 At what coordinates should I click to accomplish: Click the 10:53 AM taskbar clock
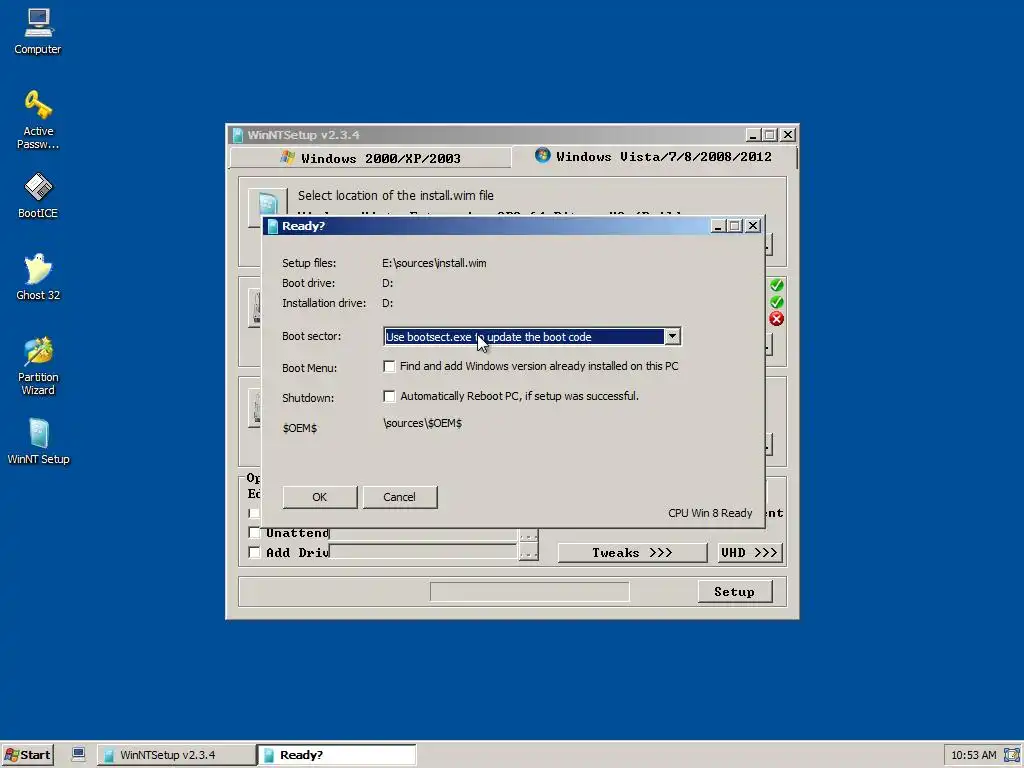(x=974, y=755)
